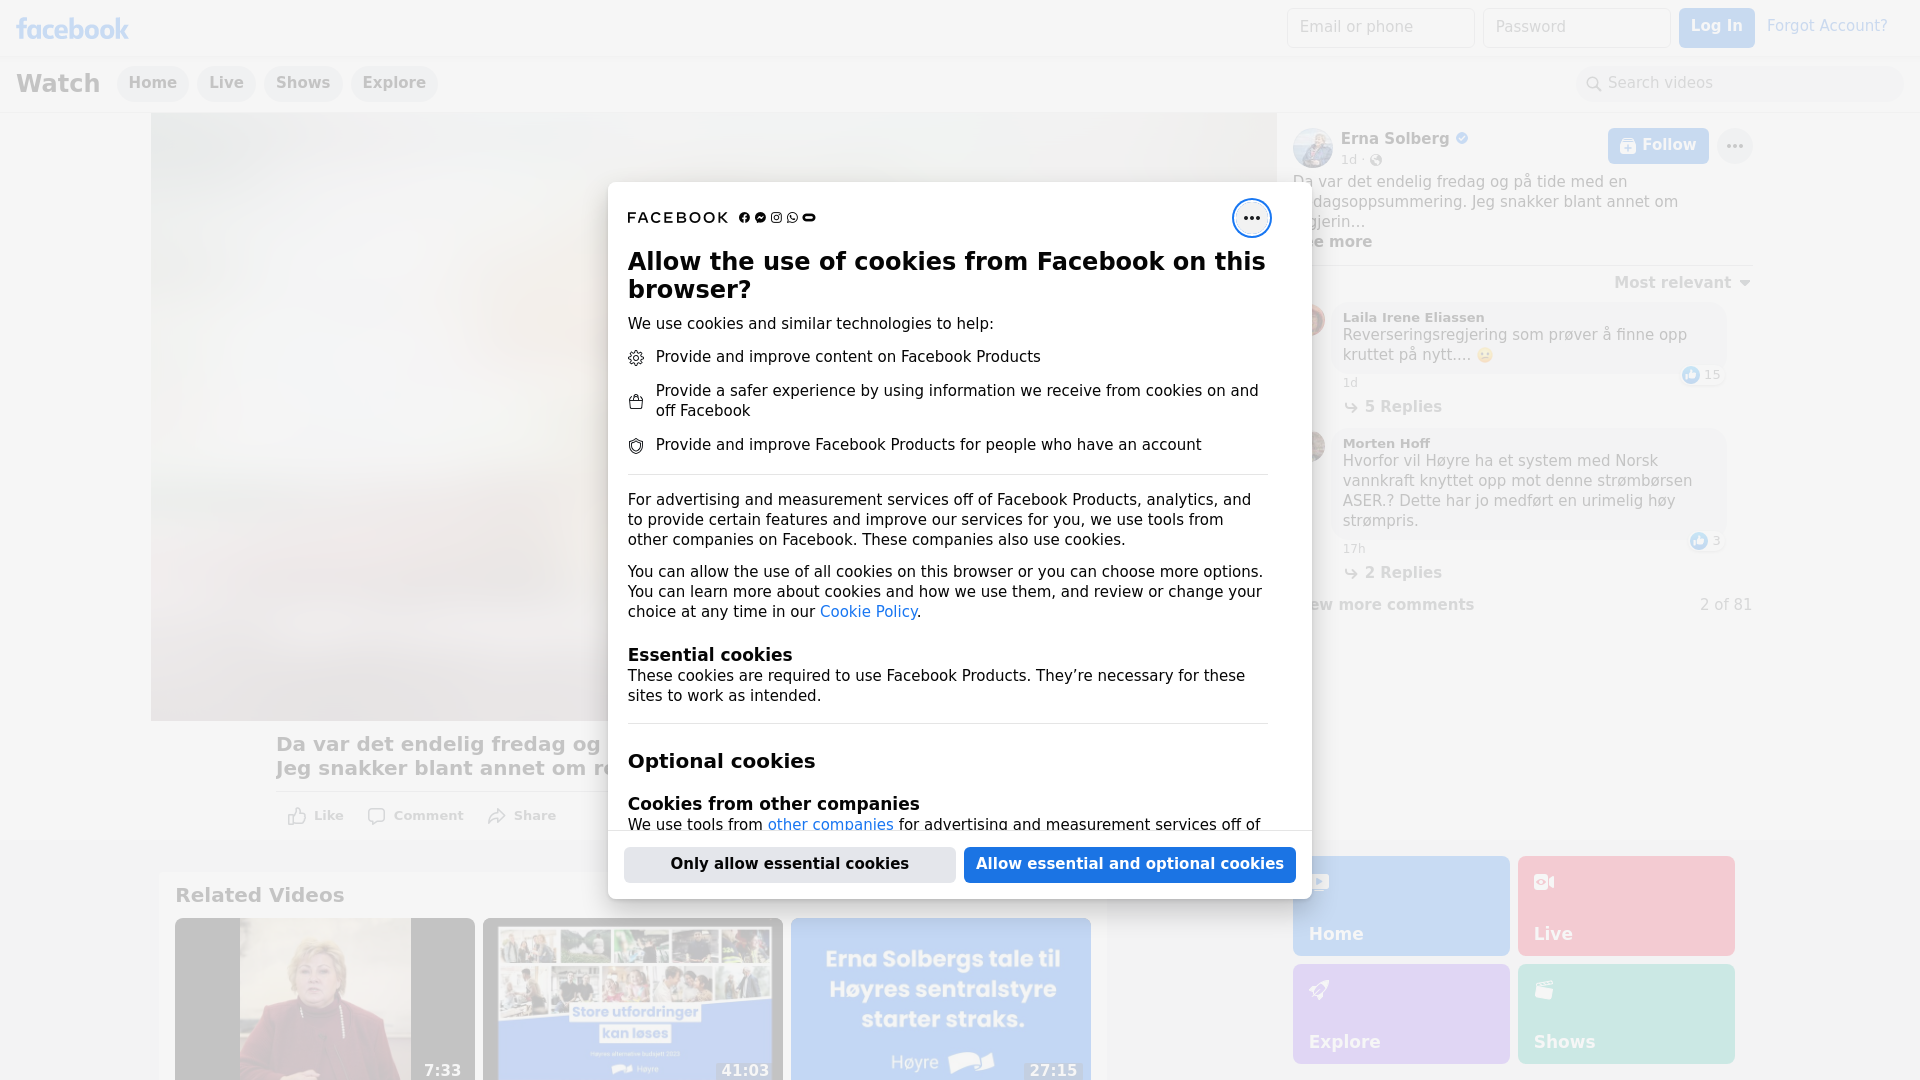The image size is (1920, 1080).
Task: Open the Cookie Policy link
Action: pyautogui.click(x=868, y=612)
